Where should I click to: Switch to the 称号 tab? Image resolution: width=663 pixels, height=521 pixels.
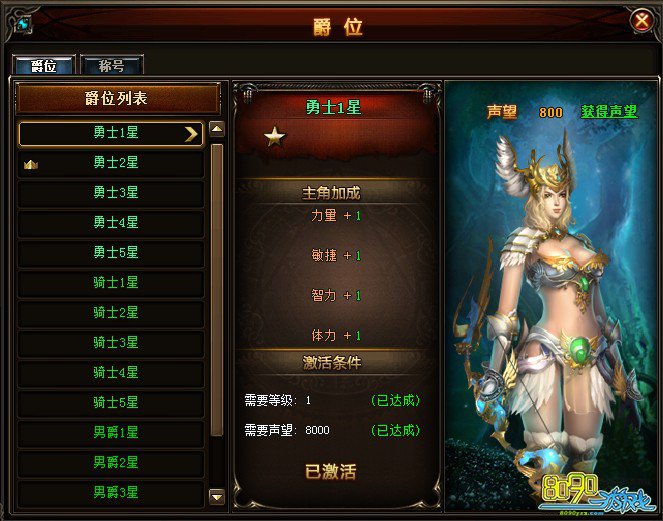(112, 66)
